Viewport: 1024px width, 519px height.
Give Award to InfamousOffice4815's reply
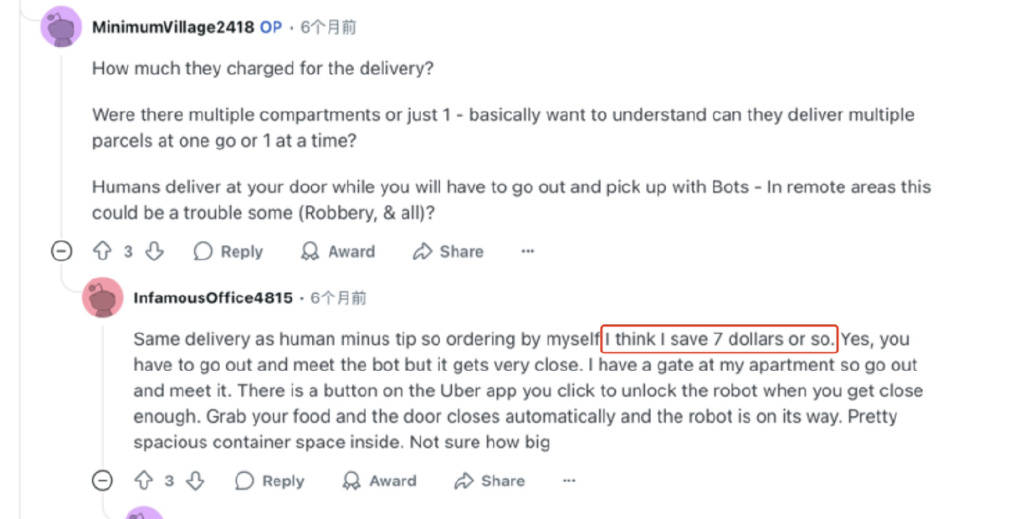[379, 481]
